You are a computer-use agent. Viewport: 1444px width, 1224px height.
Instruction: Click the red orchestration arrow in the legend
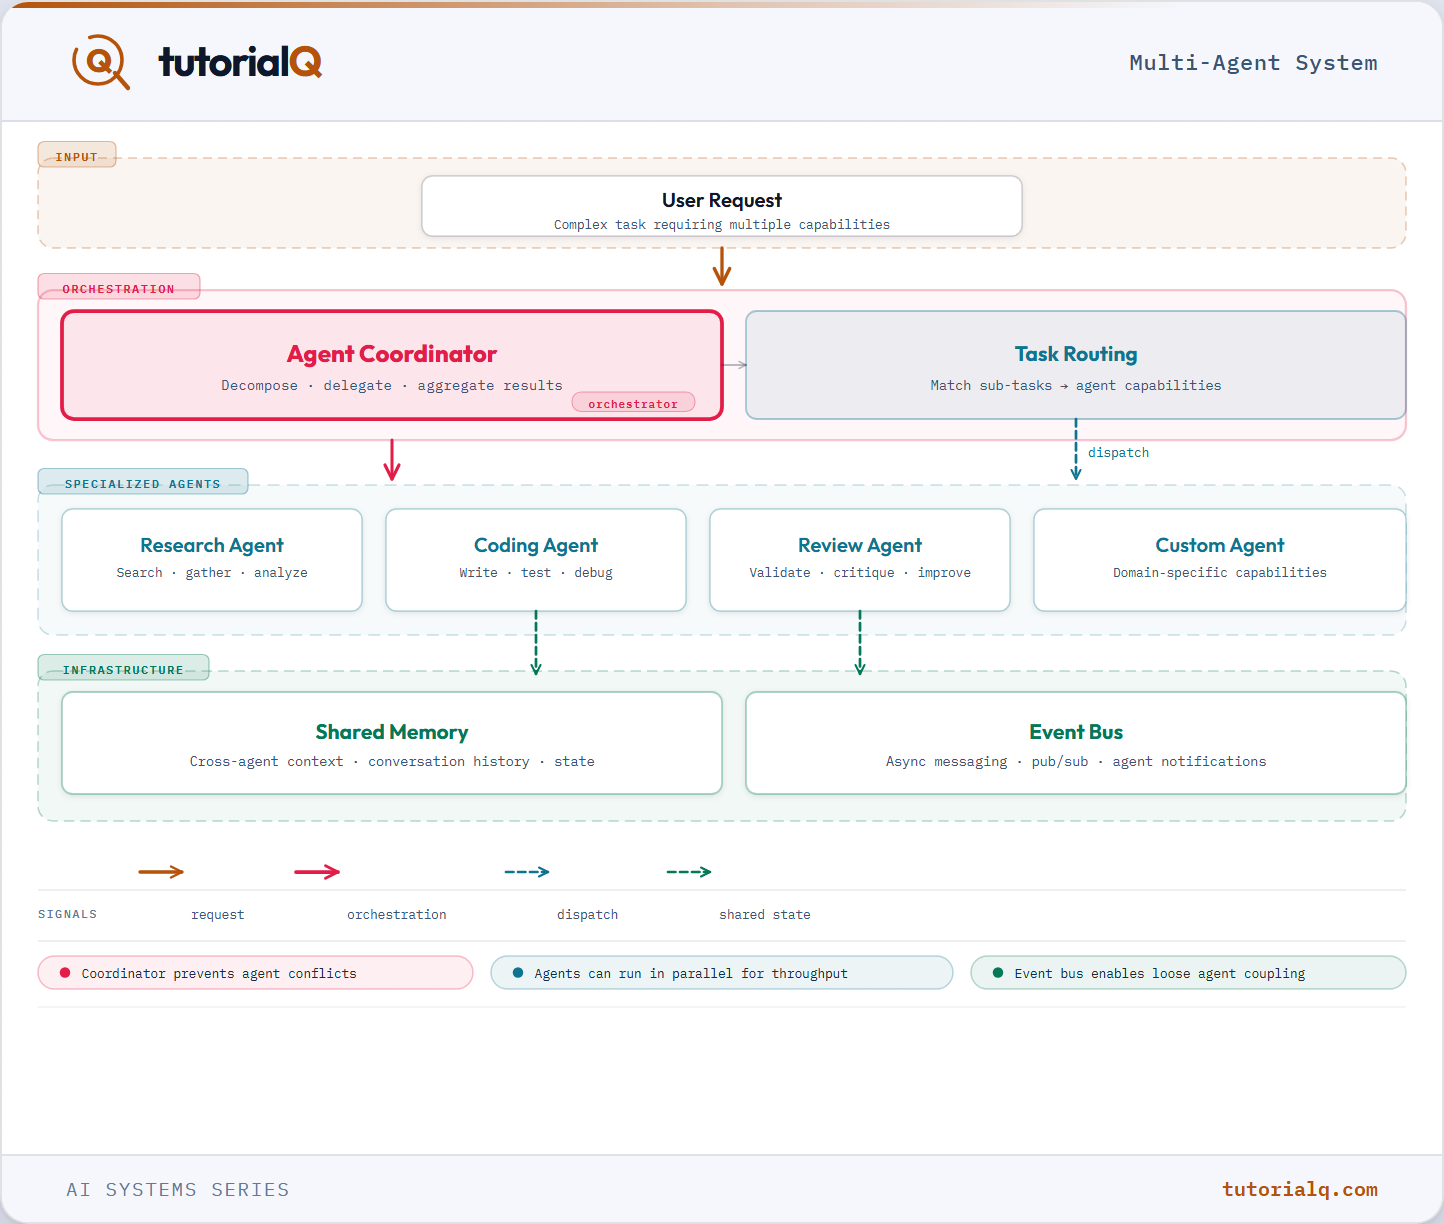click(317, 872)
